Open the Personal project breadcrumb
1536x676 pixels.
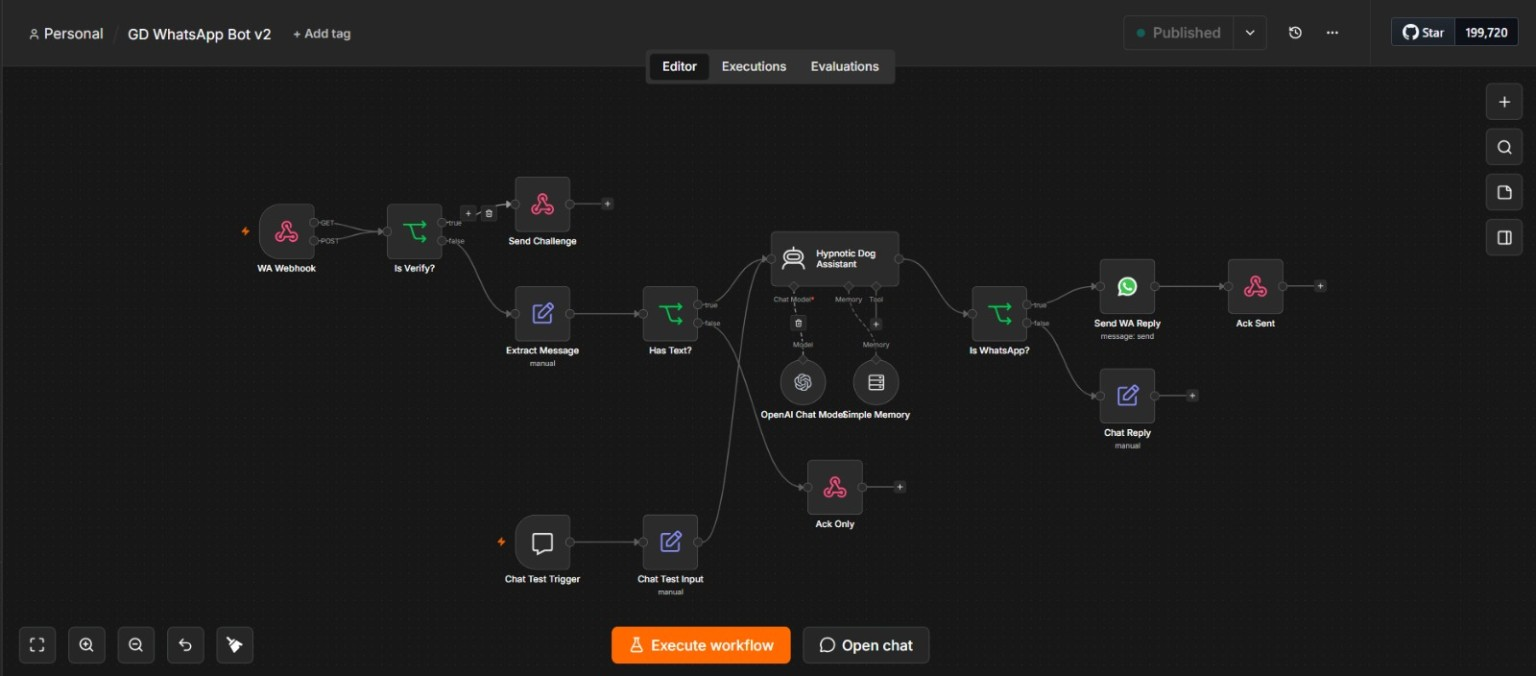coord(66,34)
